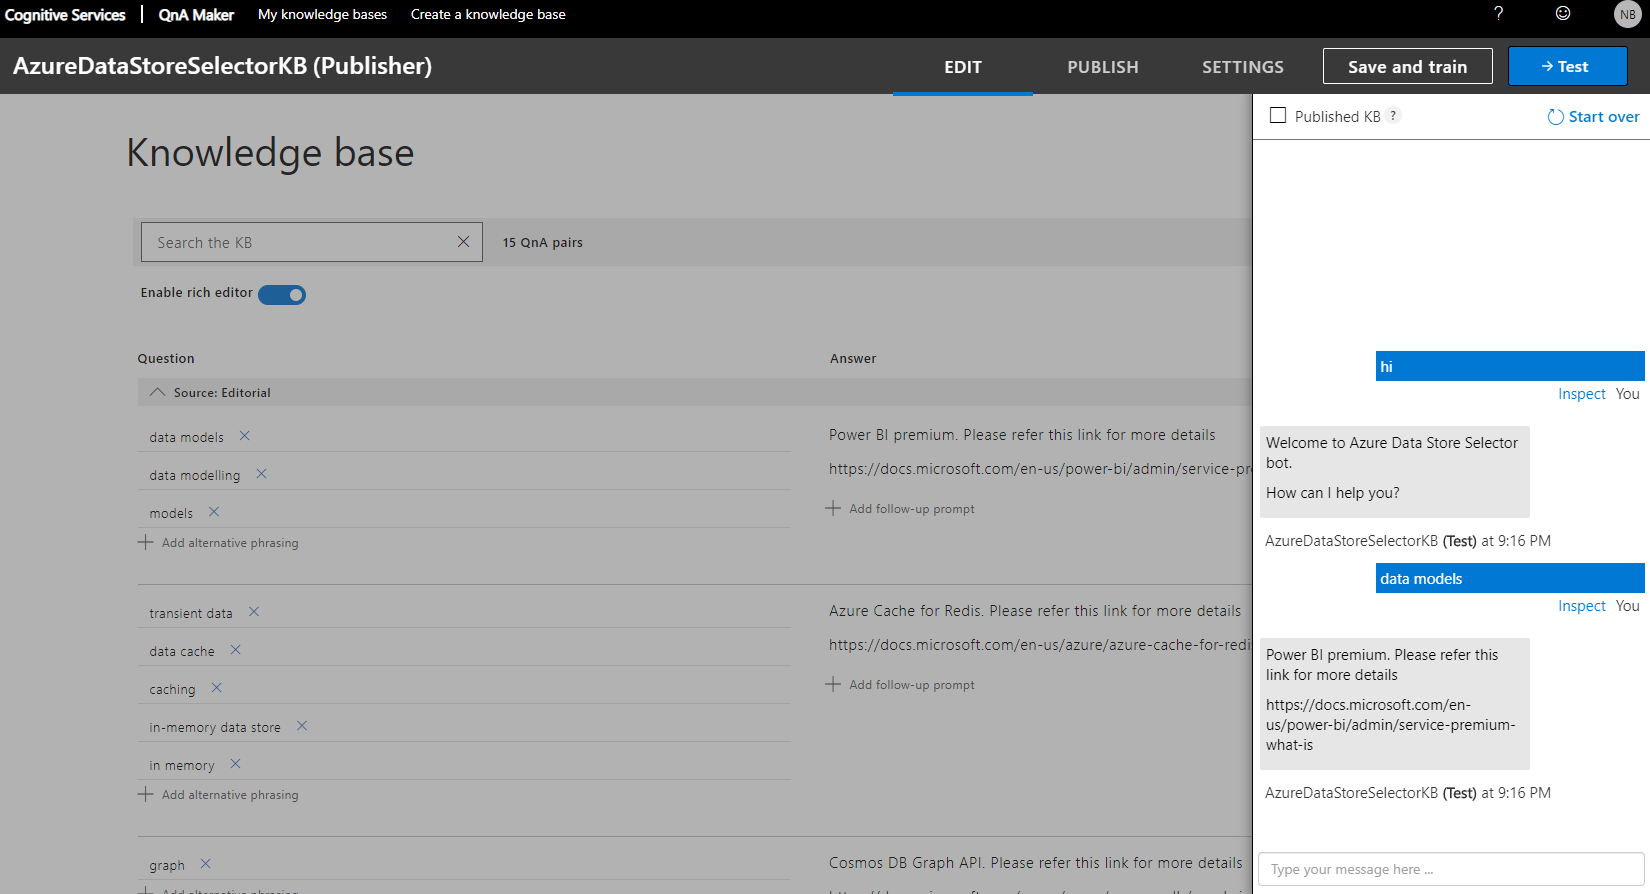Select the 'data models' question text
The width and height of the screenshot is (1650, 894).
tap(187, 437)
